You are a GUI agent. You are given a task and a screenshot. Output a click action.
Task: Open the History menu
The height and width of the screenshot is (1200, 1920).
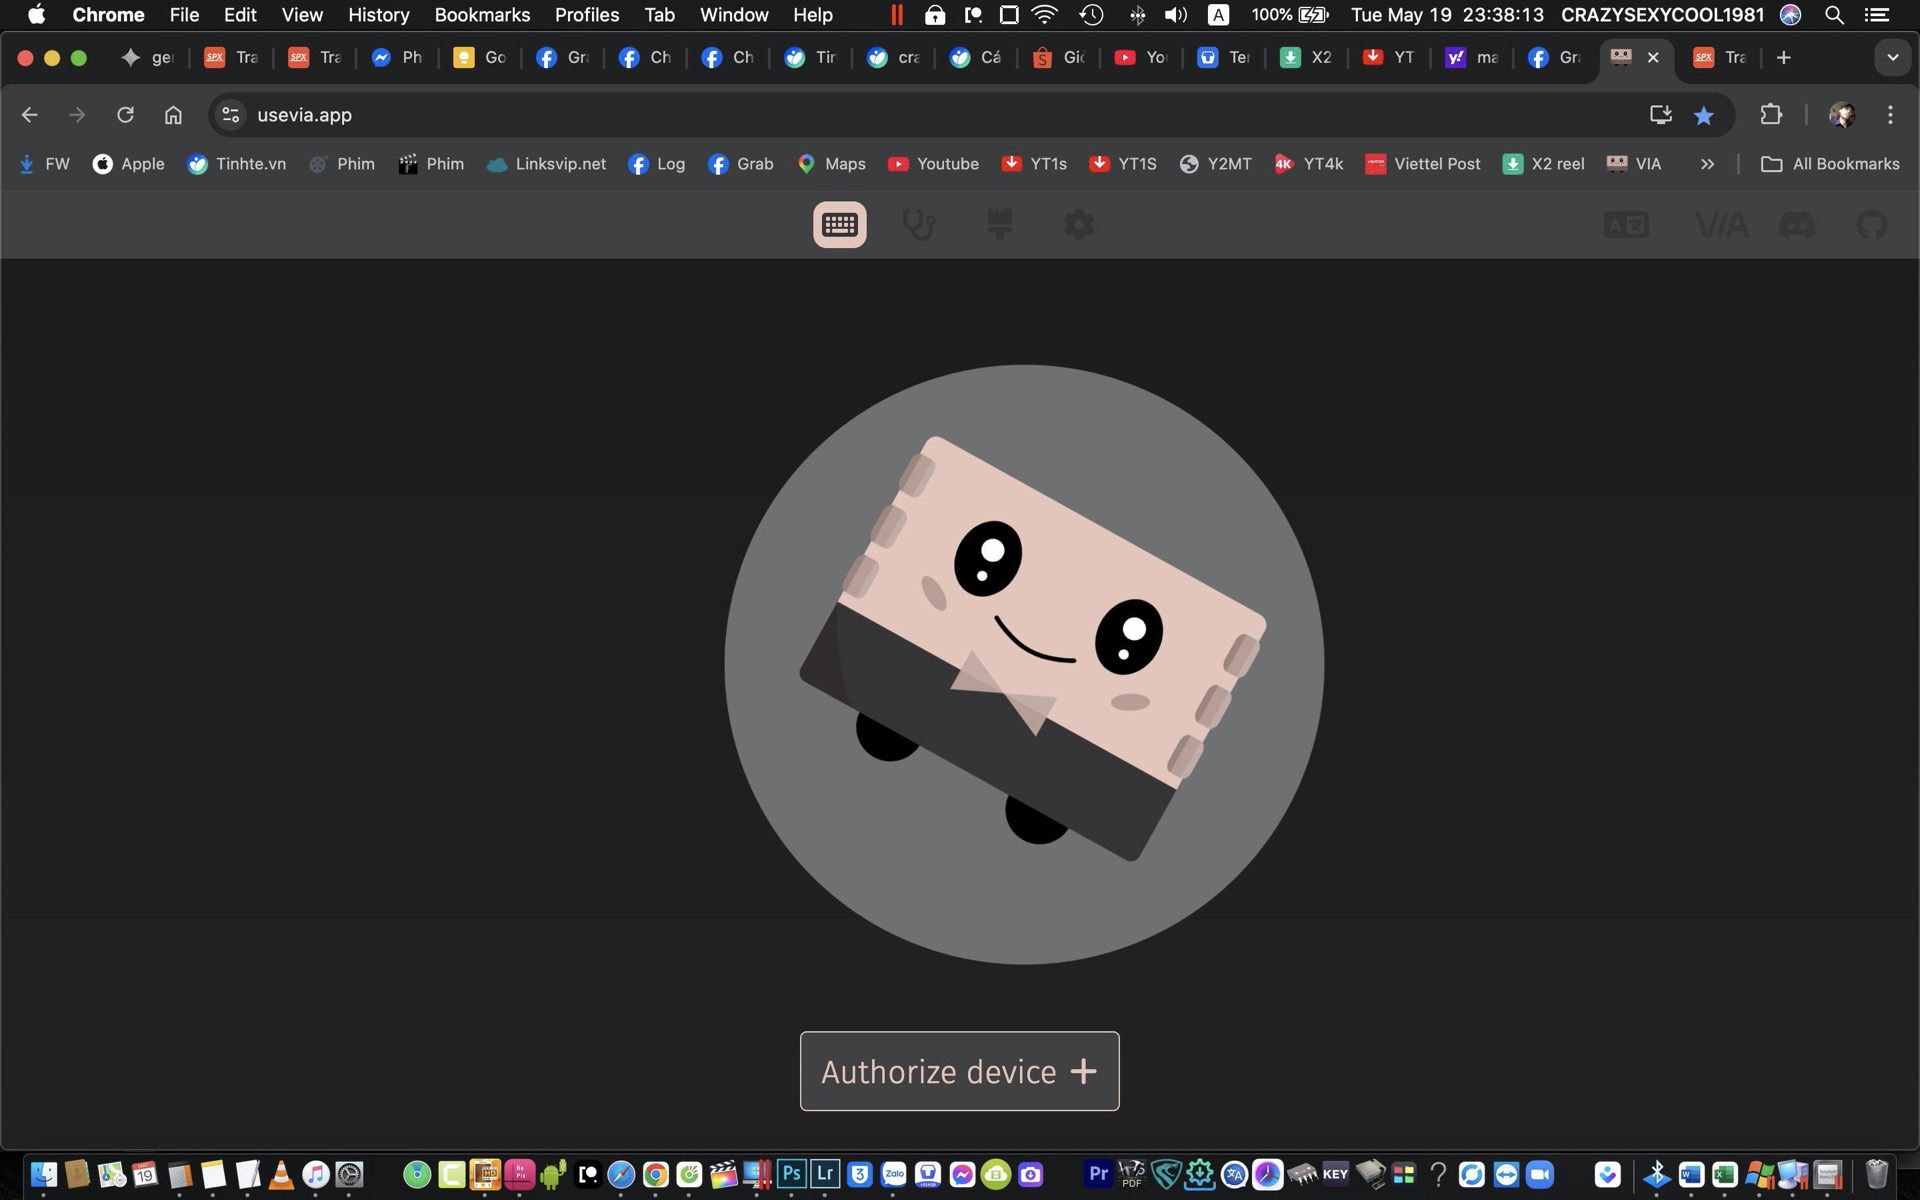click(x=378, y=15)
